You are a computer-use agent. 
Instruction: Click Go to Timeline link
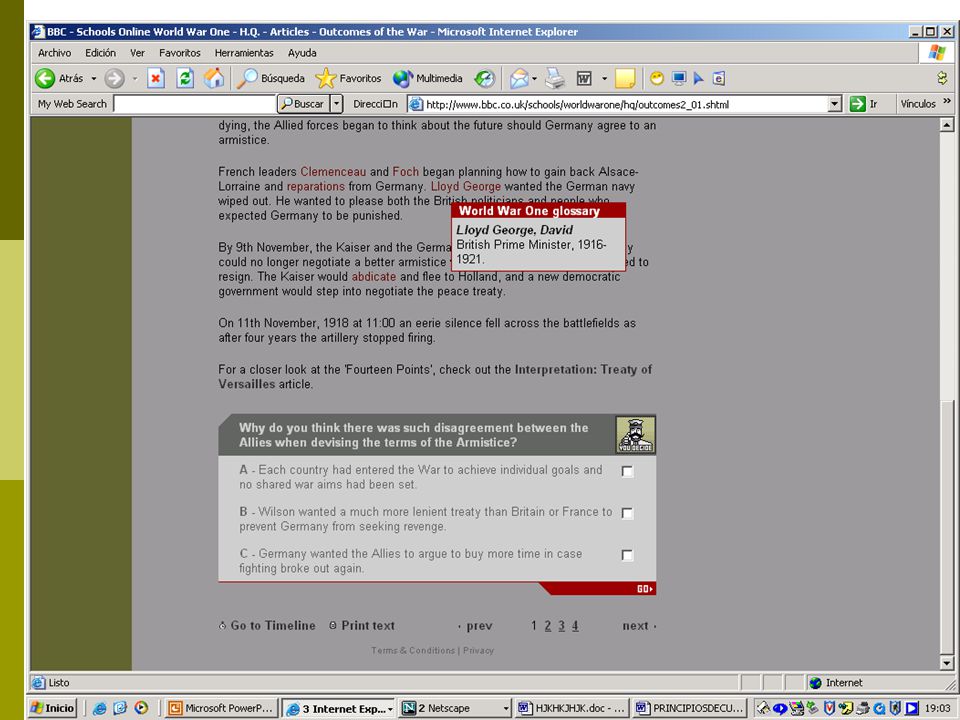pos(268,626)
